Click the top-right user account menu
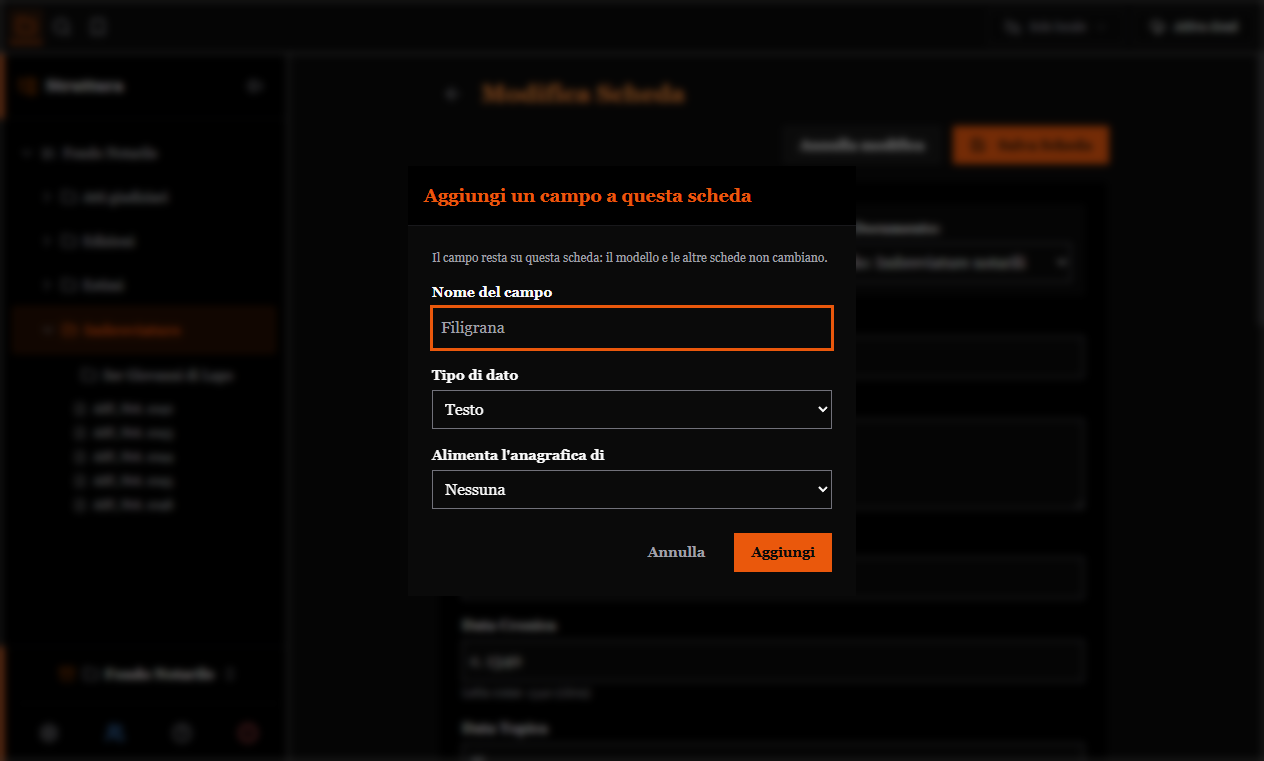This screenshot has height=761, width=1264. click(1194, 27)
